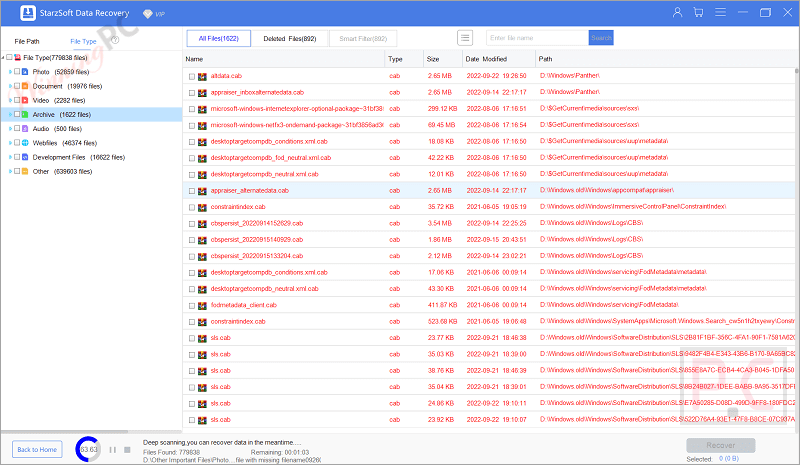Select the Smart Filter(892) tab
Viewport: 800px width, 465px height.
(363, 38)
